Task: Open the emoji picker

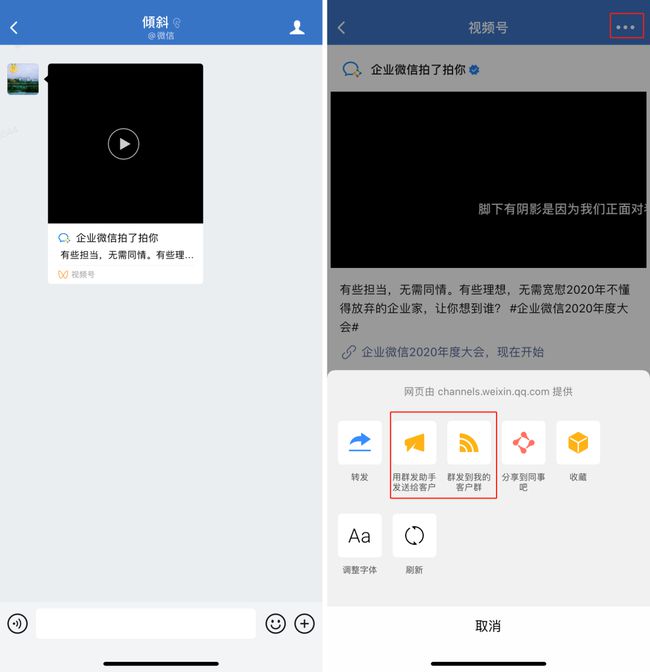Action: (x=276, y=624)
